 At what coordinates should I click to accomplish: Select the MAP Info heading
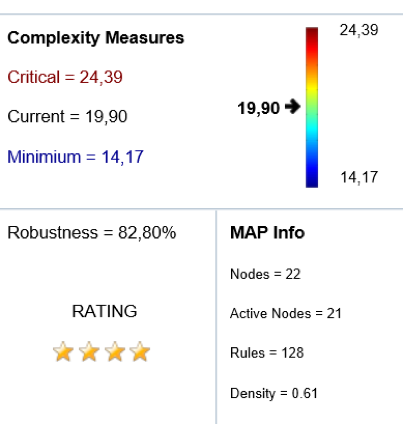coord(267,232)
